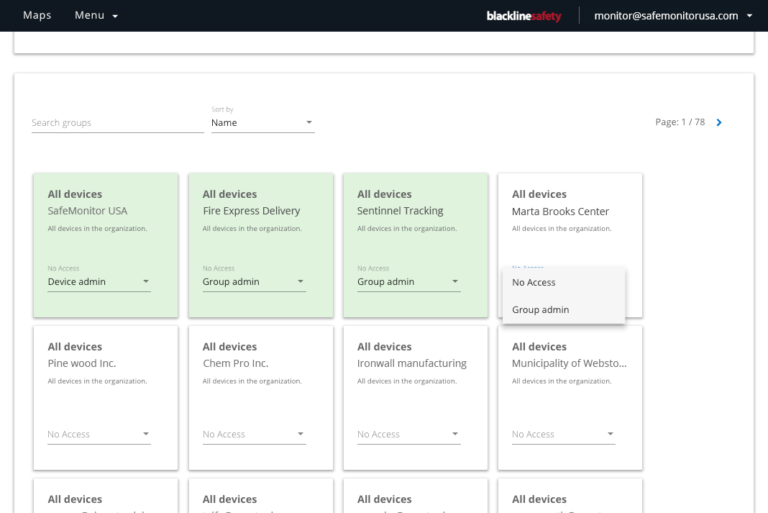Click the Fire Express Delivery organization name
The height and width of the screenshot is (513, 768).
tap(251, 211)
